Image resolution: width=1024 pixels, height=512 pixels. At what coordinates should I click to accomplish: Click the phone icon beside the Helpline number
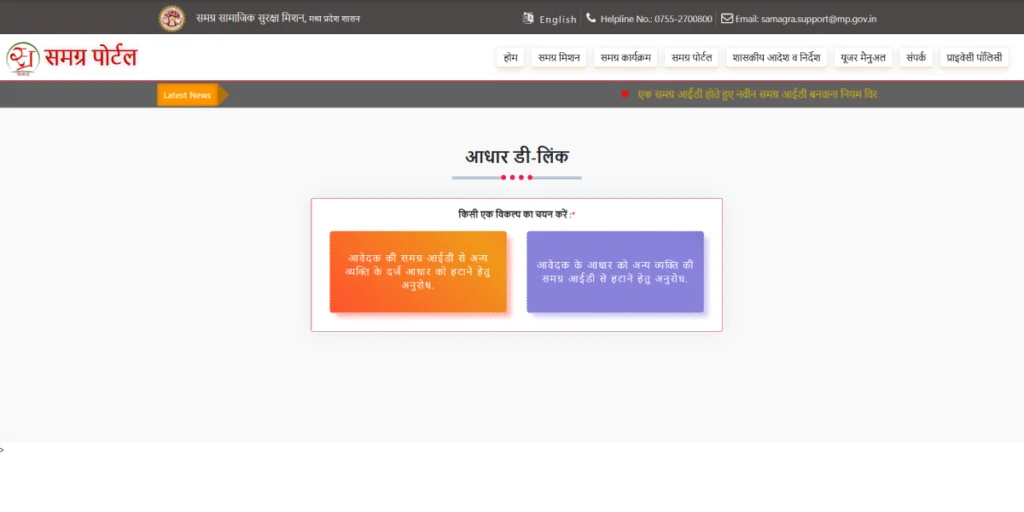point(591,18)
